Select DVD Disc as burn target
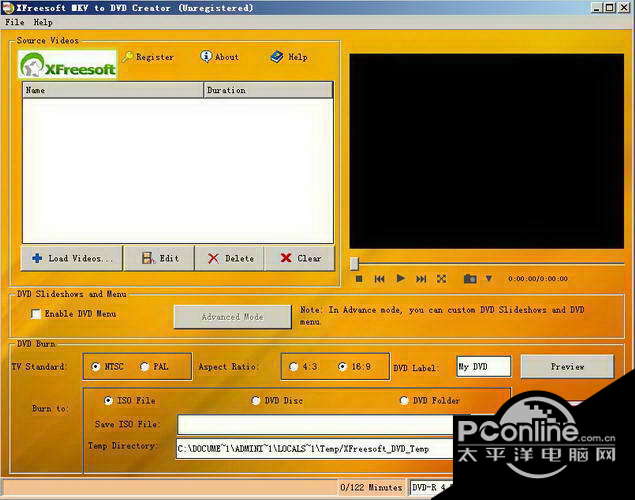Image resolution: width=635 pixels, height=500 pixels. [x=256, y=401]
